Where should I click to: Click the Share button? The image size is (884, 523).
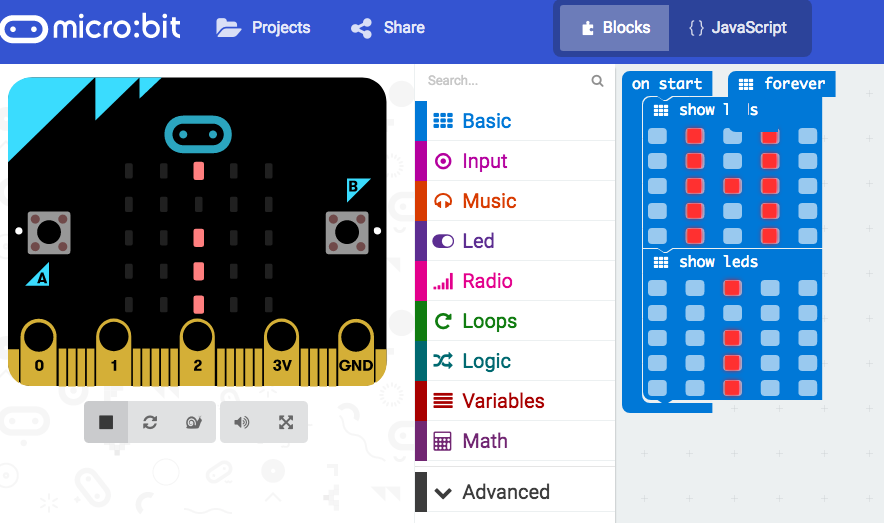coord(388,28)
